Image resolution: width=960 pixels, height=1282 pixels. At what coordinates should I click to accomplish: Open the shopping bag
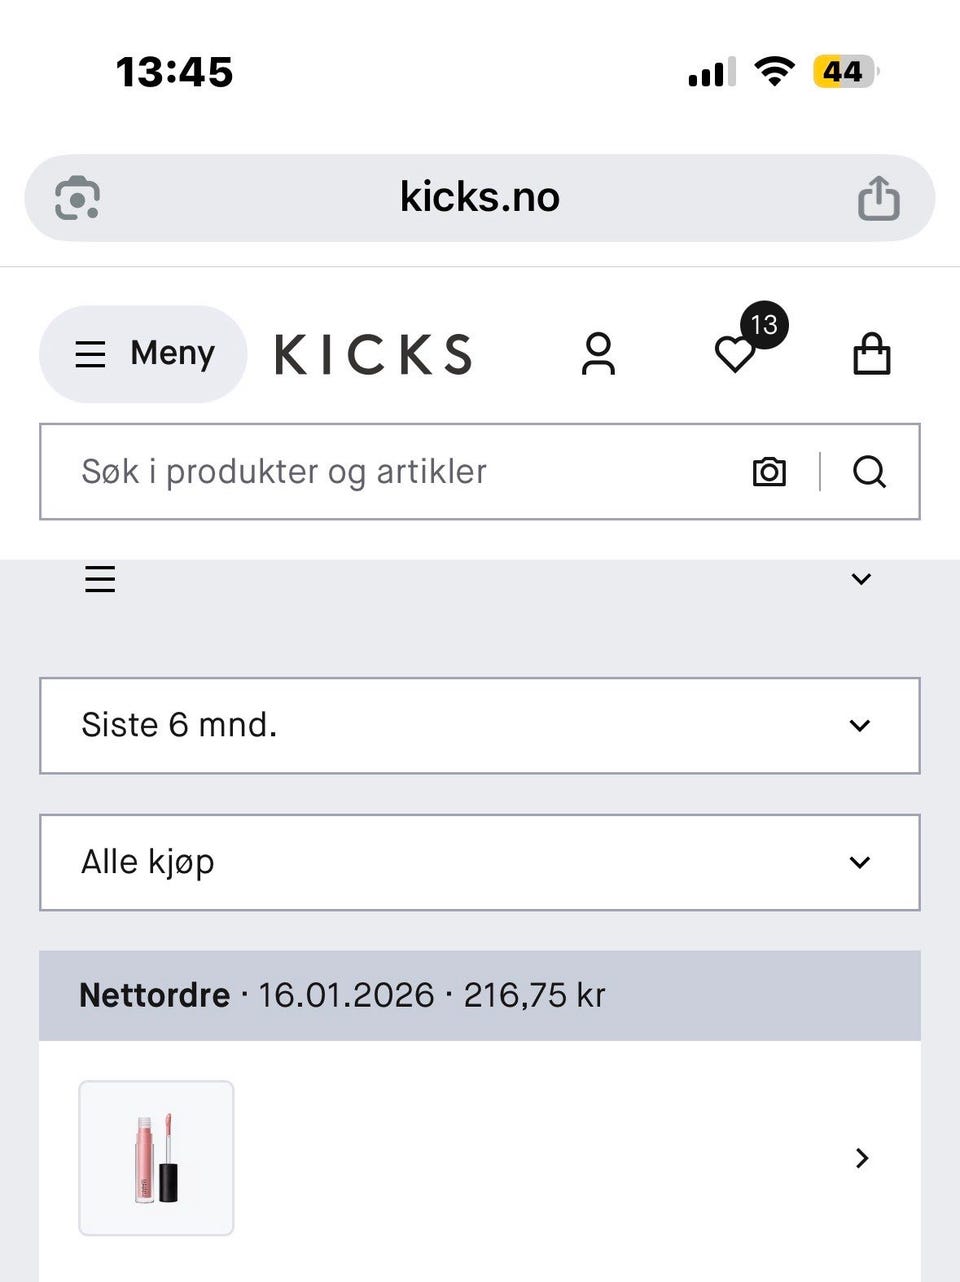(871, 354)
